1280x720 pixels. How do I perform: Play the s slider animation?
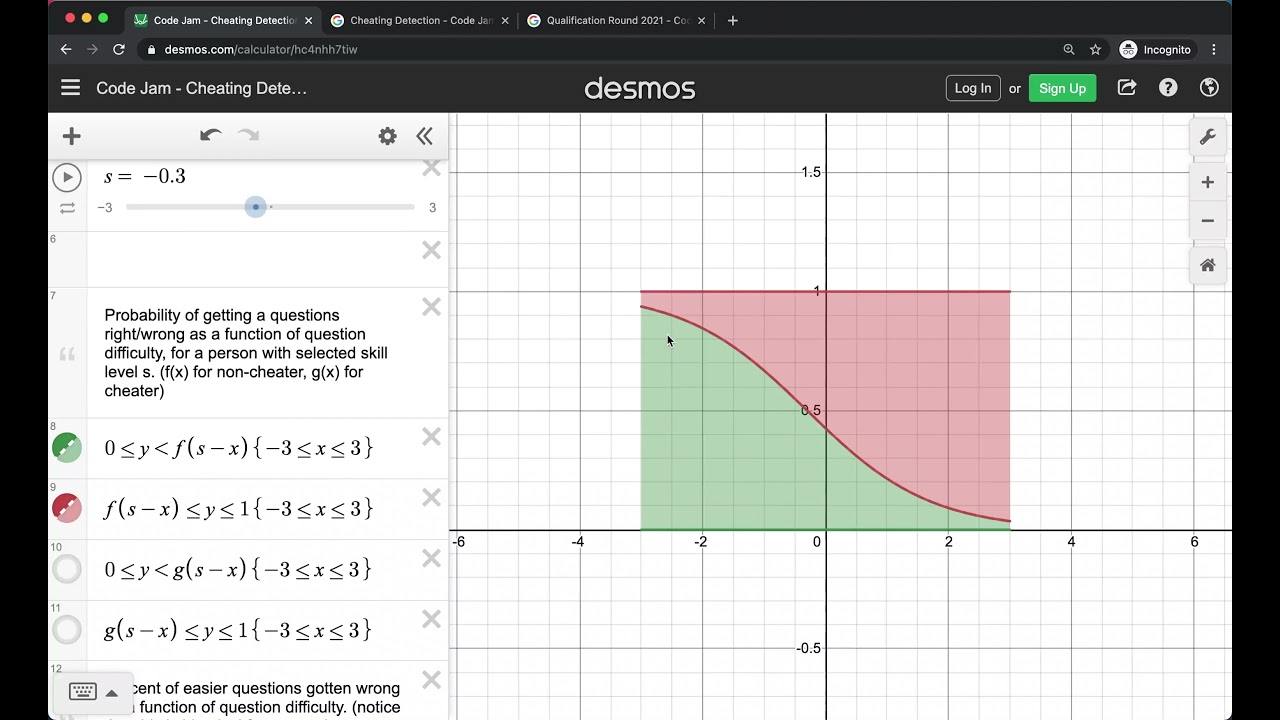pos(67,178)
